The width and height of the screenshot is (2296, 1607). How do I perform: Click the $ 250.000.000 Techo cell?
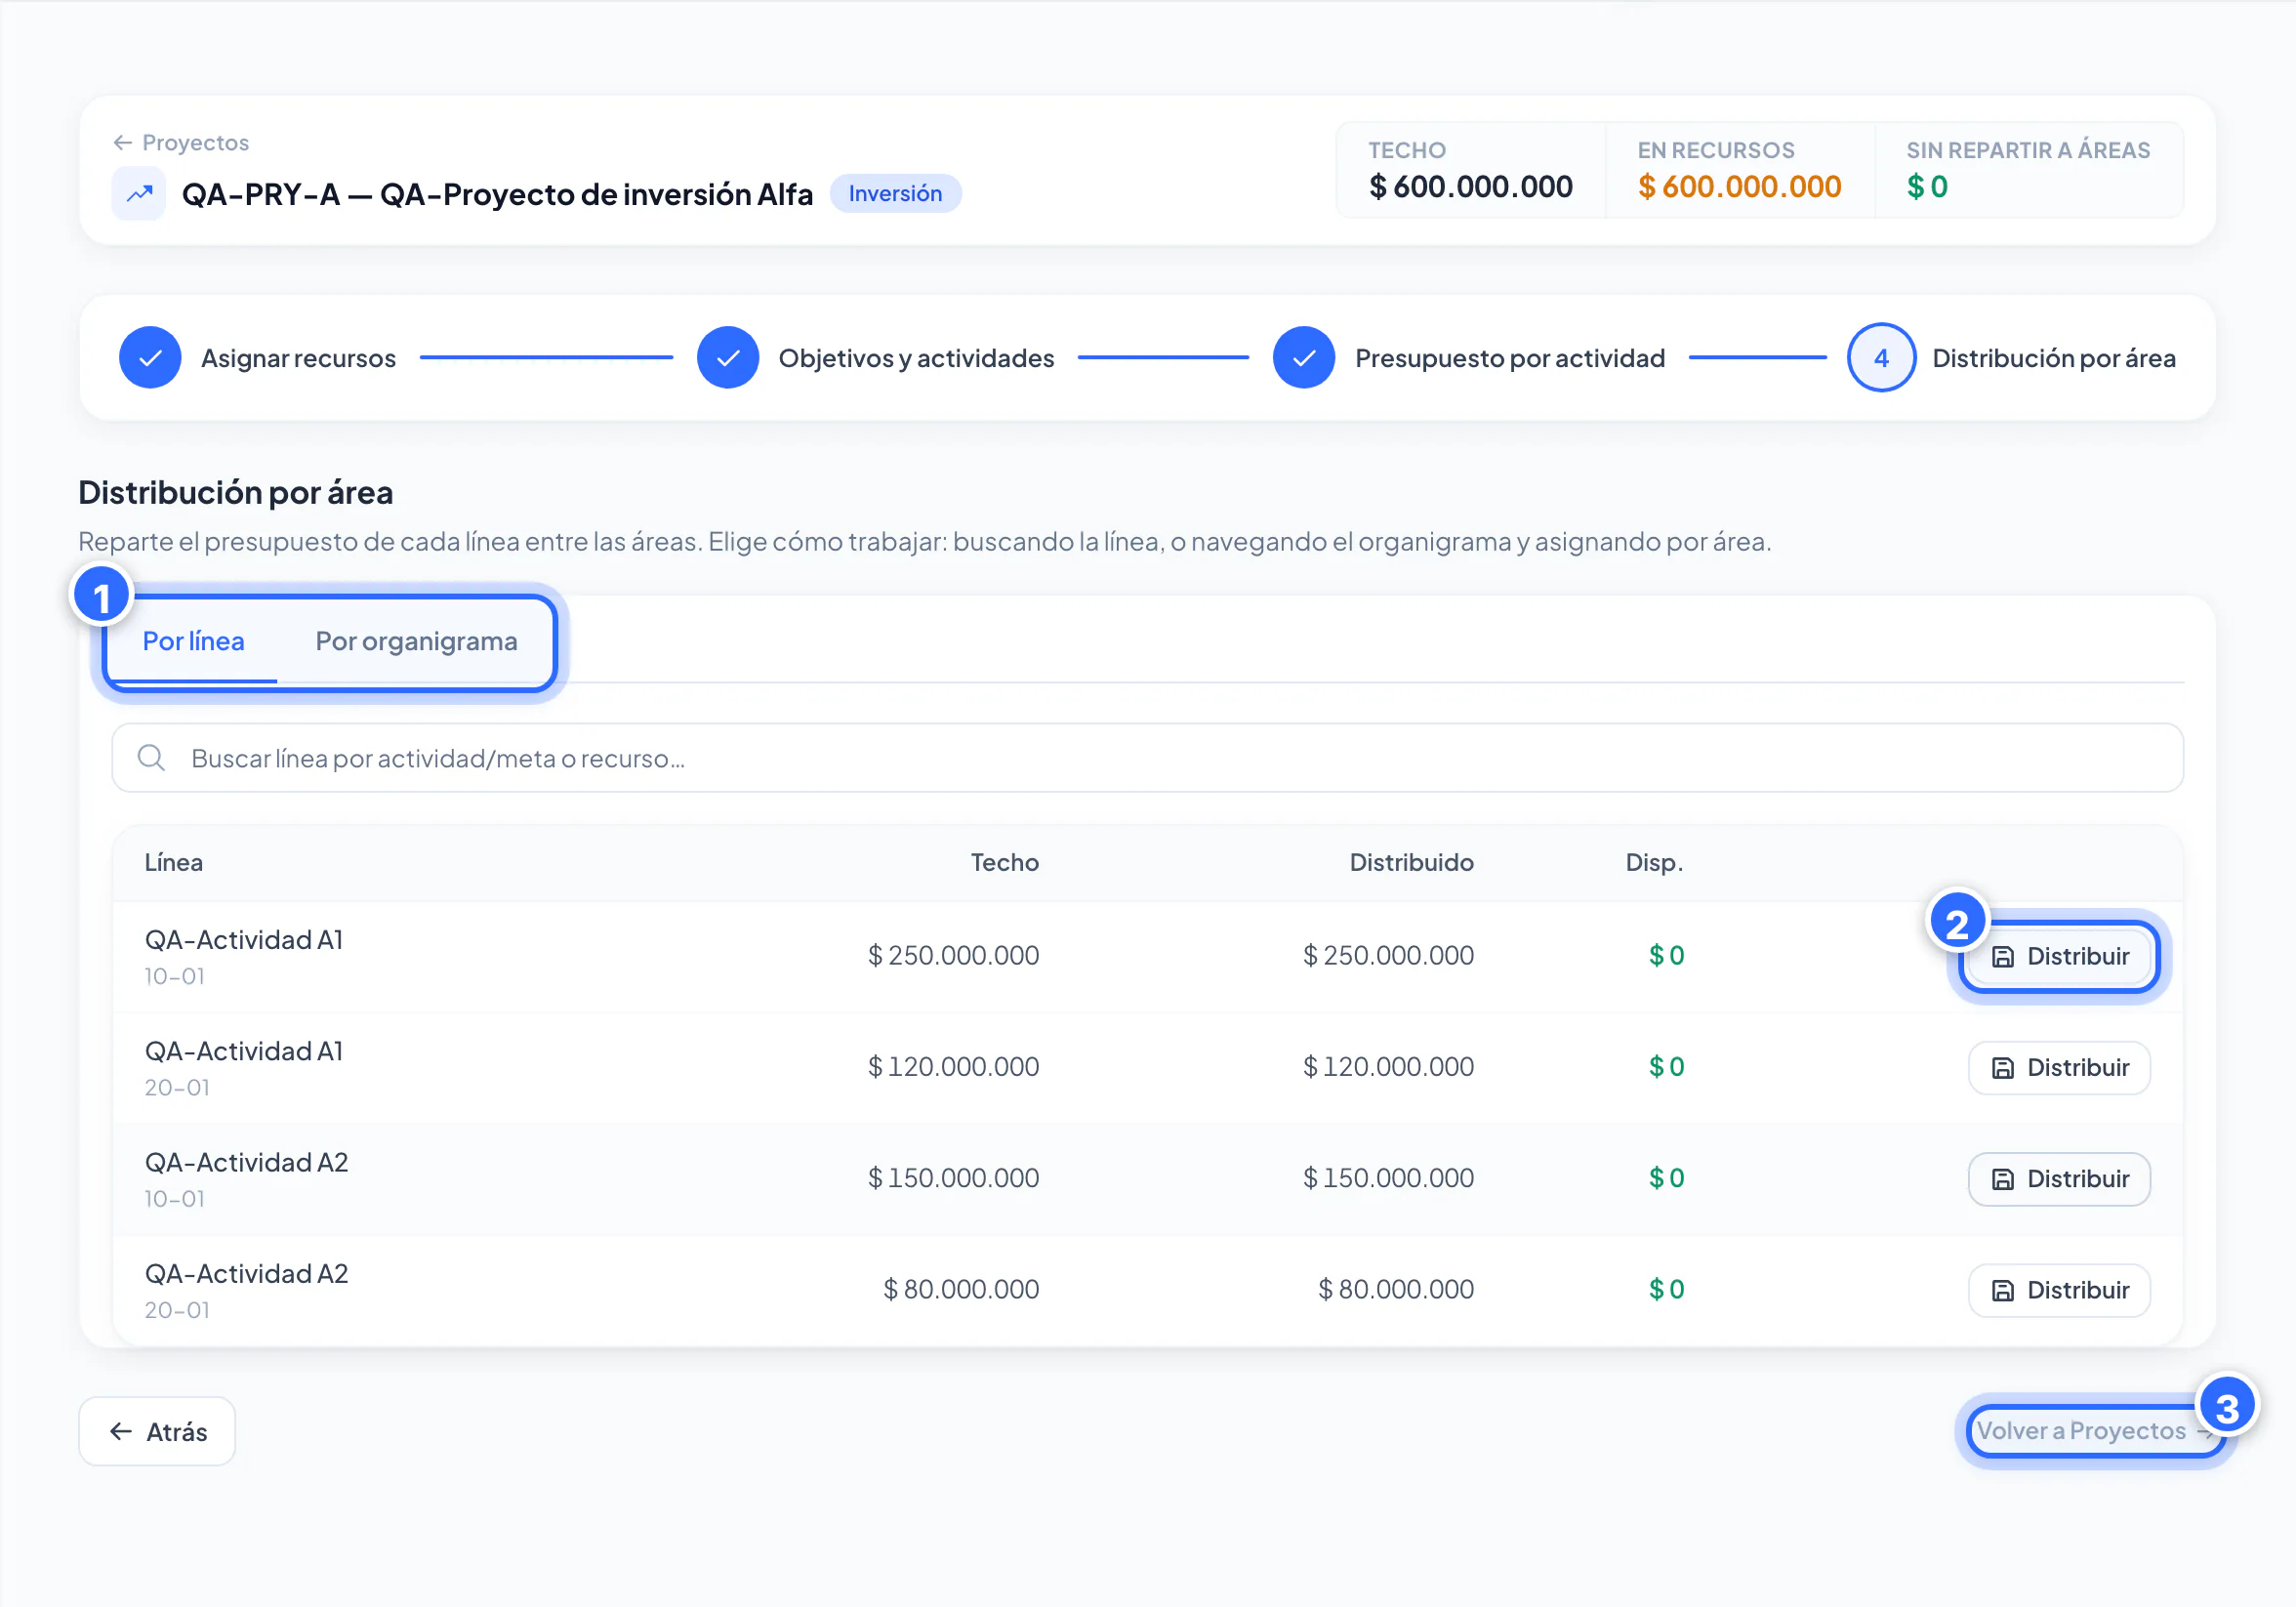[x=953, y=956]
